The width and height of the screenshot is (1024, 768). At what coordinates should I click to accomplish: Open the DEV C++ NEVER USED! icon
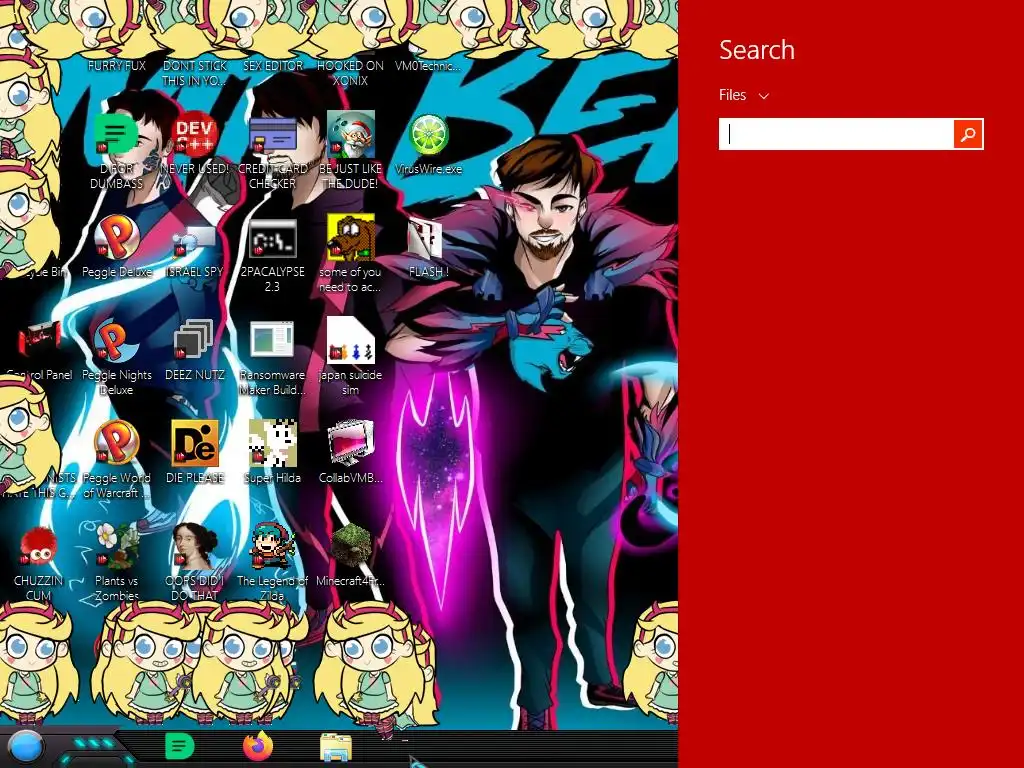(x=194, y=134)
